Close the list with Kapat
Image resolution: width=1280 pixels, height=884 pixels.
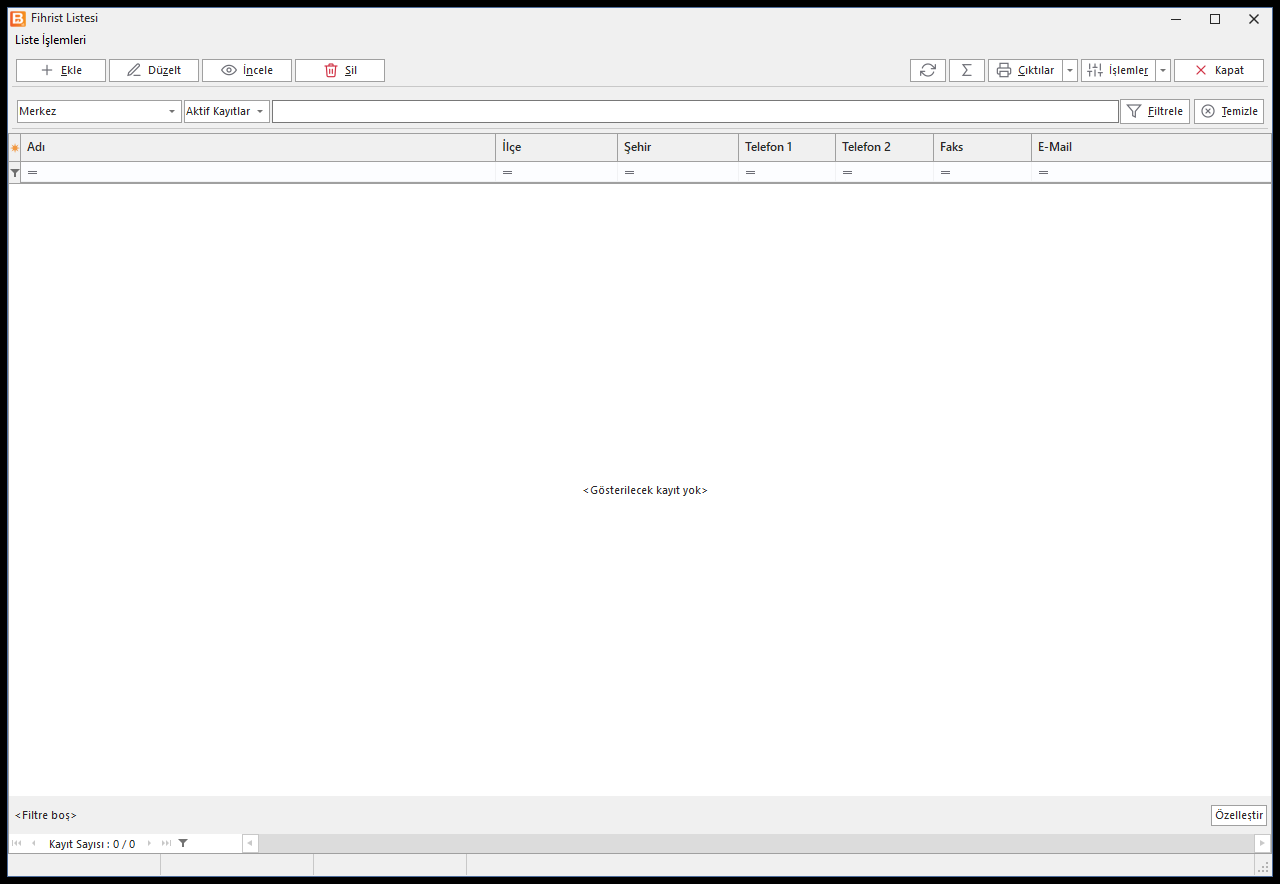click(1219, 70)
